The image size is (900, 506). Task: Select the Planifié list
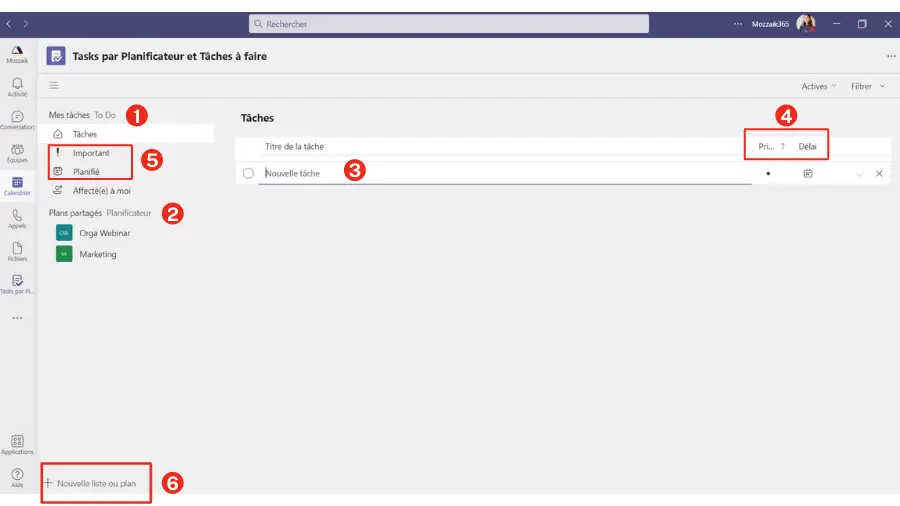pos(86,172)
